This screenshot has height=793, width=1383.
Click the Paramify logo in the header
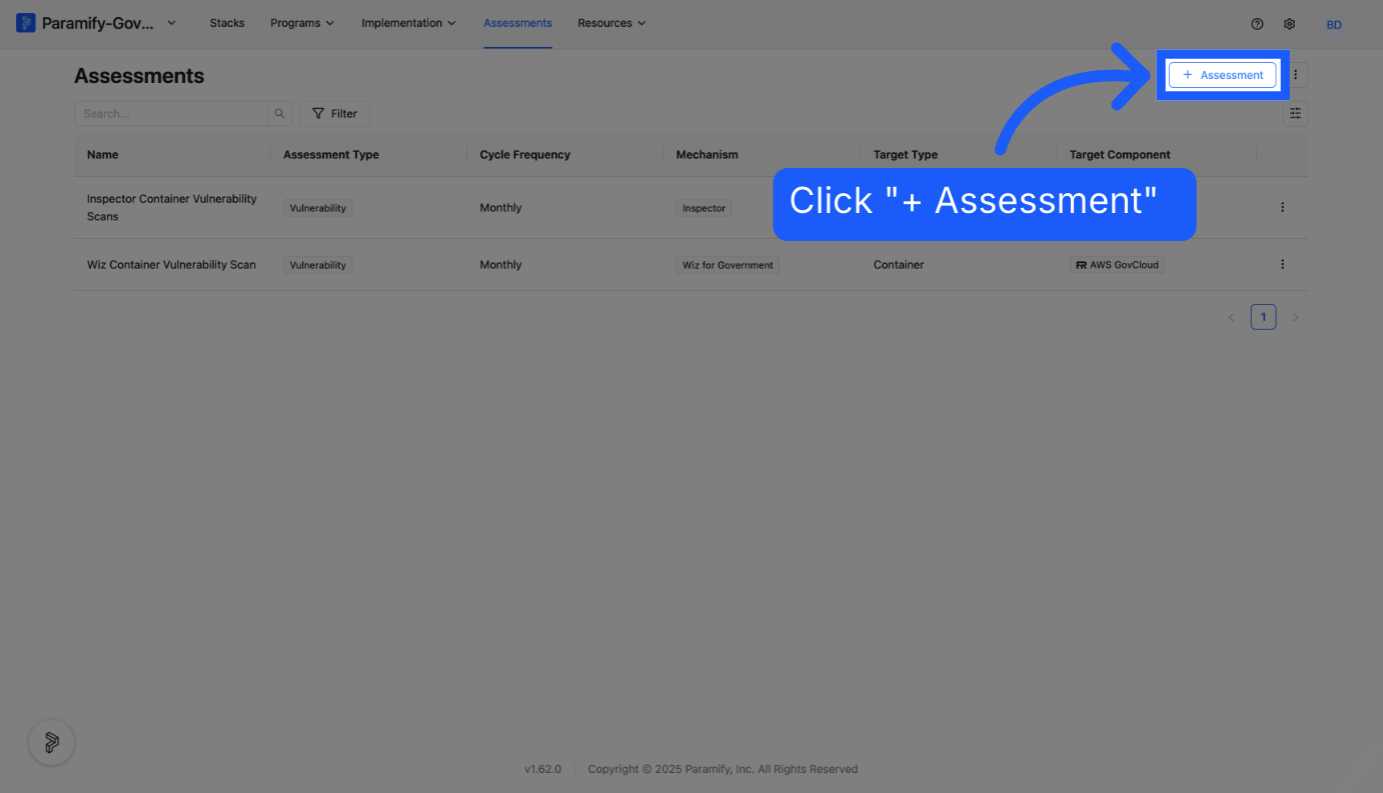[x=26, y=23]
